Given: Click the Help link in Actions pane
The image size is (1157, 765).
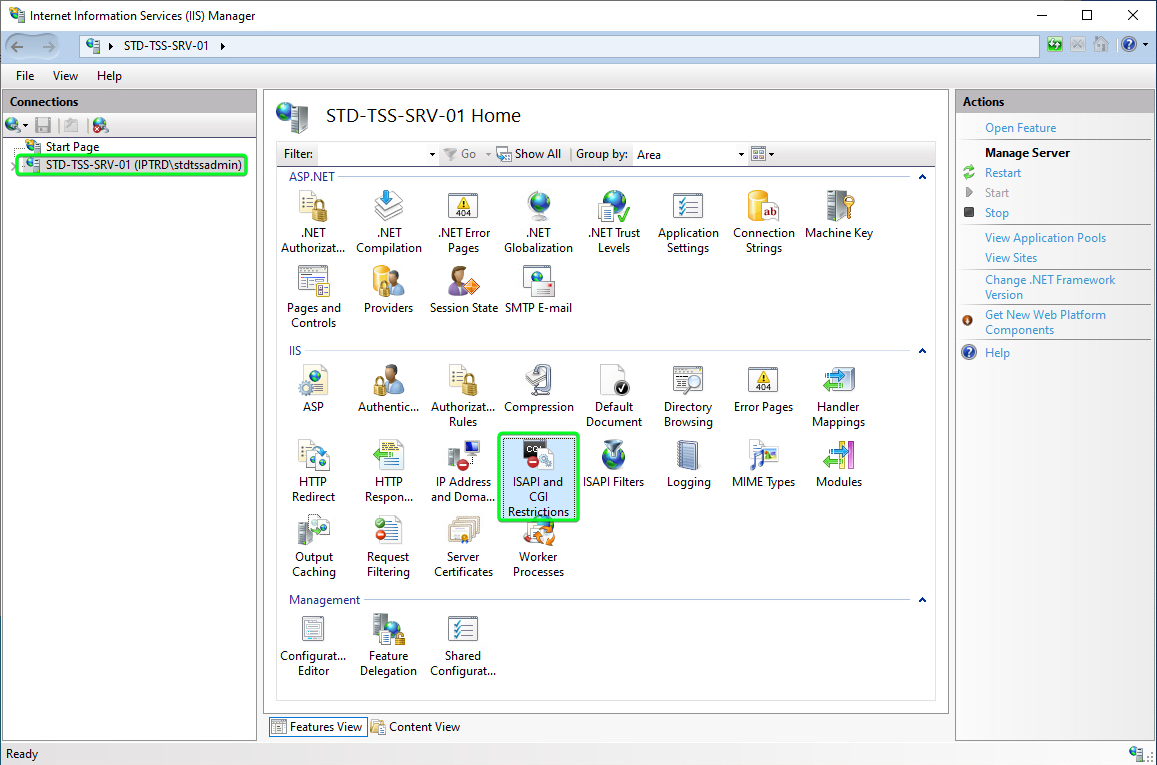Looking at the screenshot, I should pos(997,353).
